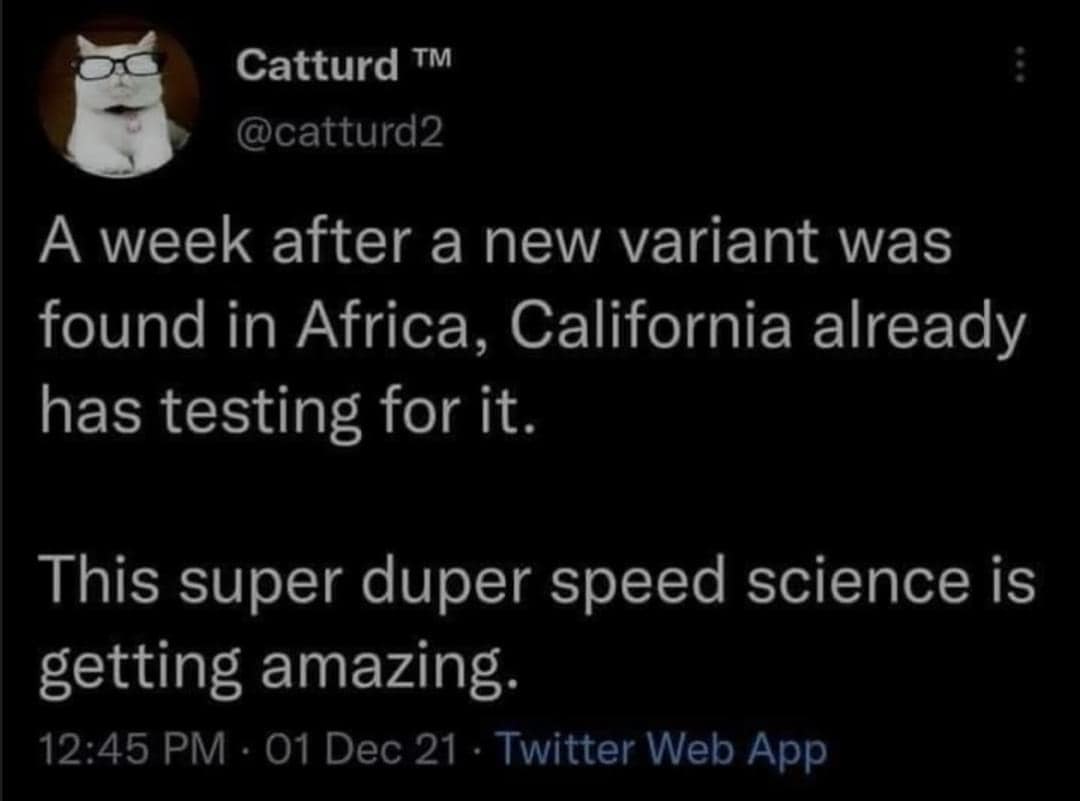Open the Twitter Web App source link
Image resolution: width=1080 pixels, height=801 pixels.
[x=661, y=749]
